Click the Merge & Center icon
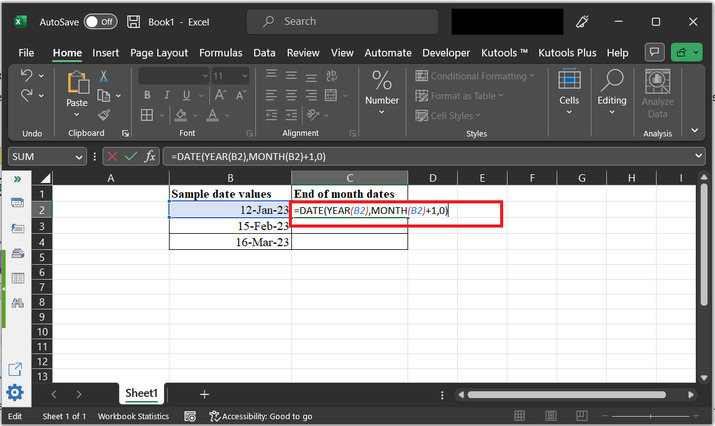This screenshot has width=715, height=426. (x=331, y=95)
